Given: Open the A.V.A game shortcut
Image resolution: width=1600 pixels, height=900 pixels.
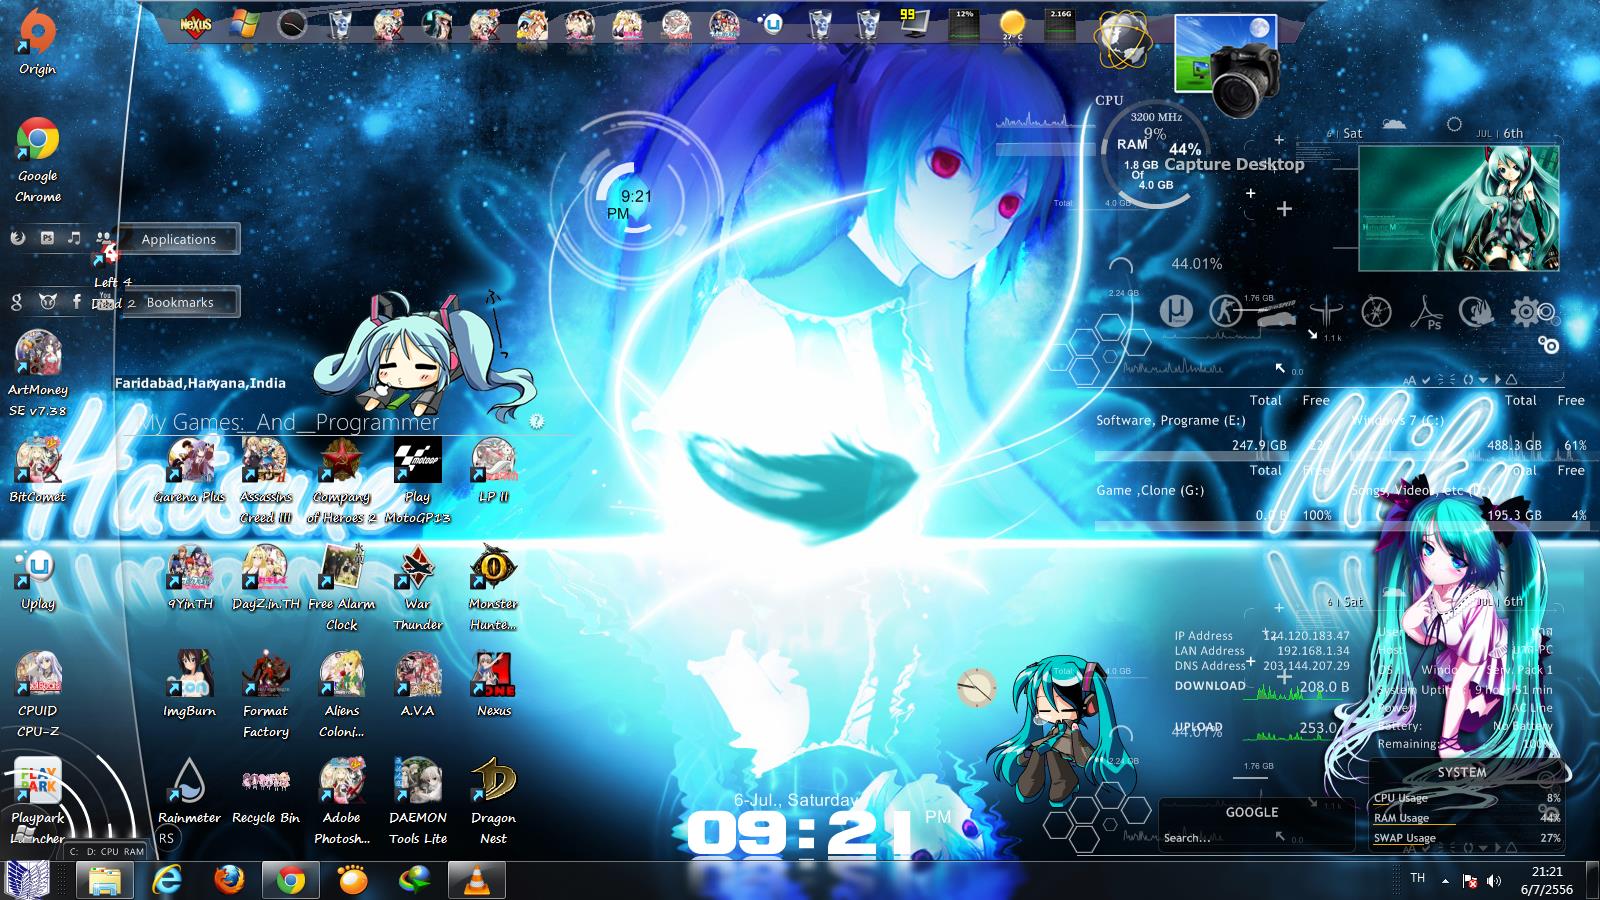Looking at the screenshot, I should click(x=417, y=684).
